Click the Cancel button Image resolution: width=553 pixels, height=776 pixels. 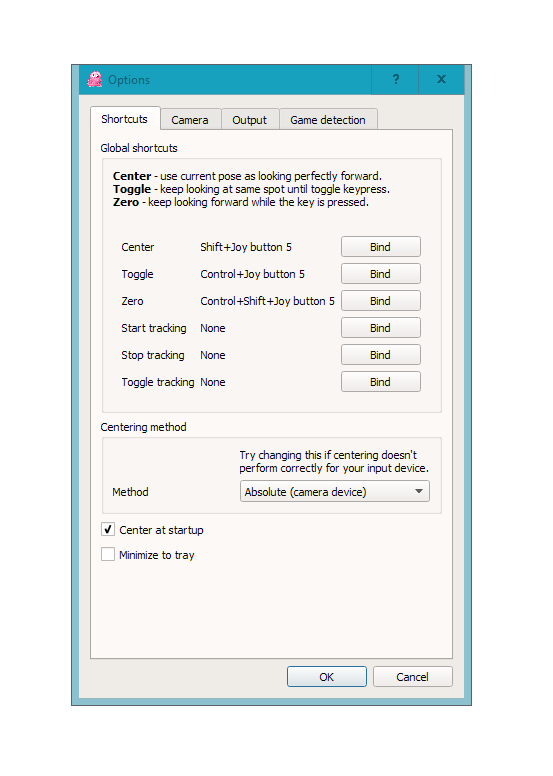tap(412, 677)
